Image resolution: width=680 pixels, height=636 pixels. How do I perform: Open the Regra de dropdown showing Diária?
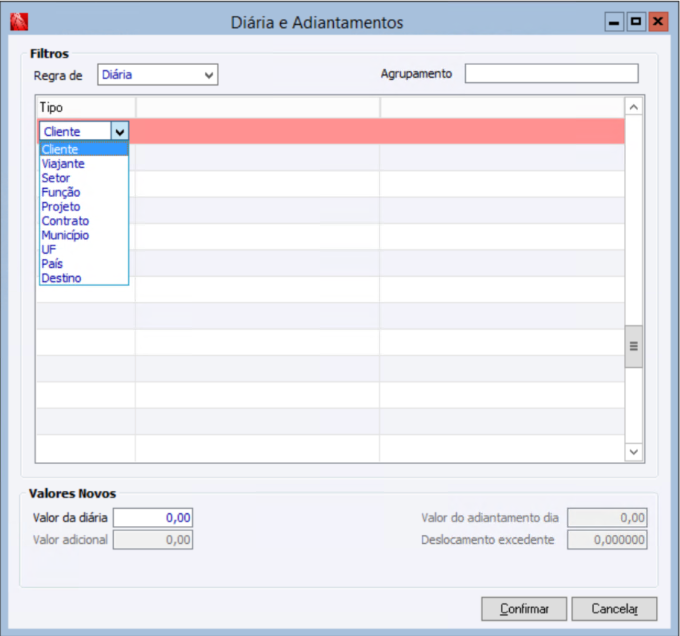[x=157, y=75]
